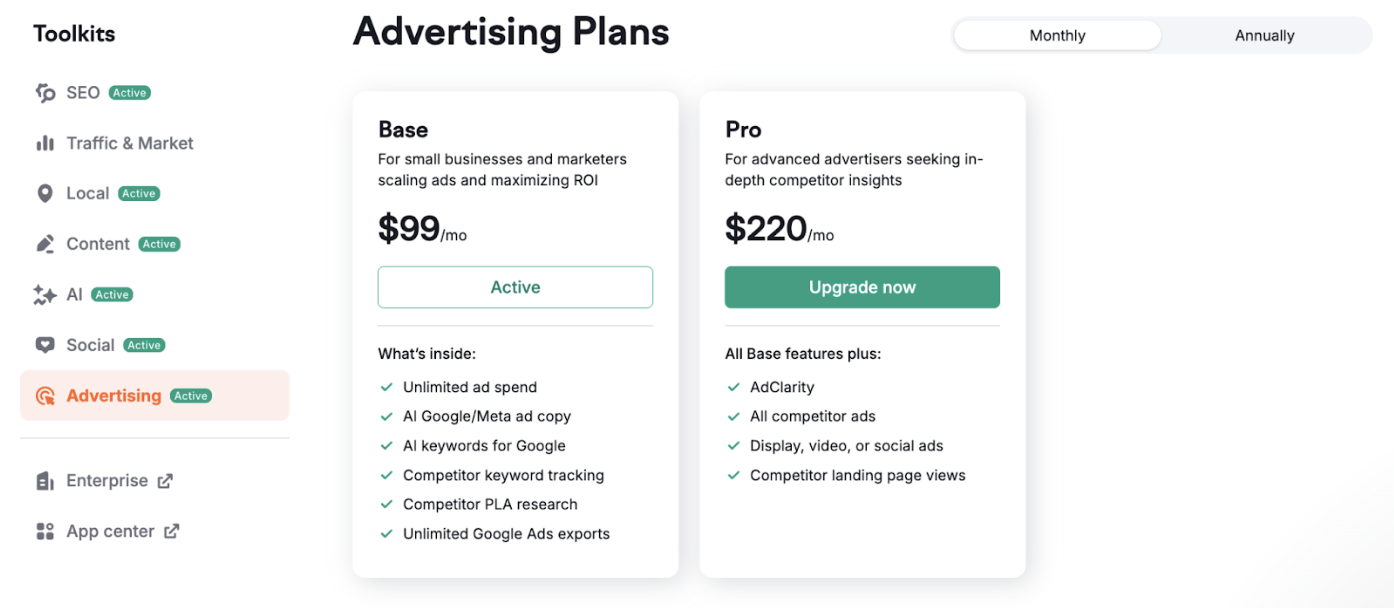This screenshot has height=608, width=1394.
Task: Click the Local toolkit pin icon
Action: click(45, 193)
